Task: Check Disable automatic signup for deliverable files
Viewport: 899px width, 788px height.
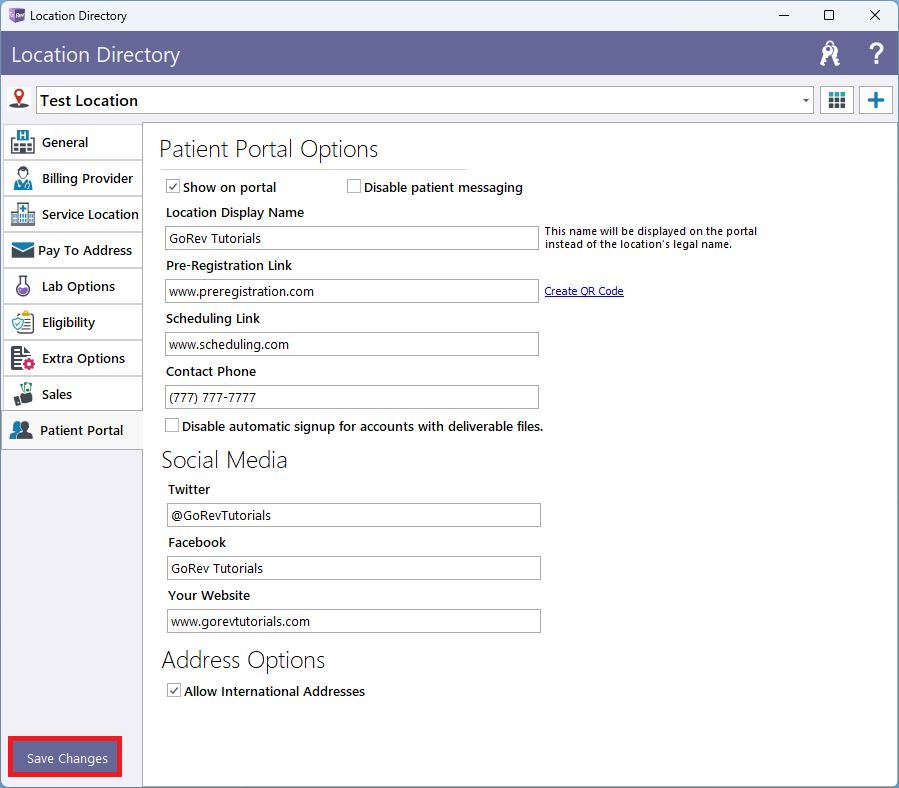Action: [x=171, y=426]
